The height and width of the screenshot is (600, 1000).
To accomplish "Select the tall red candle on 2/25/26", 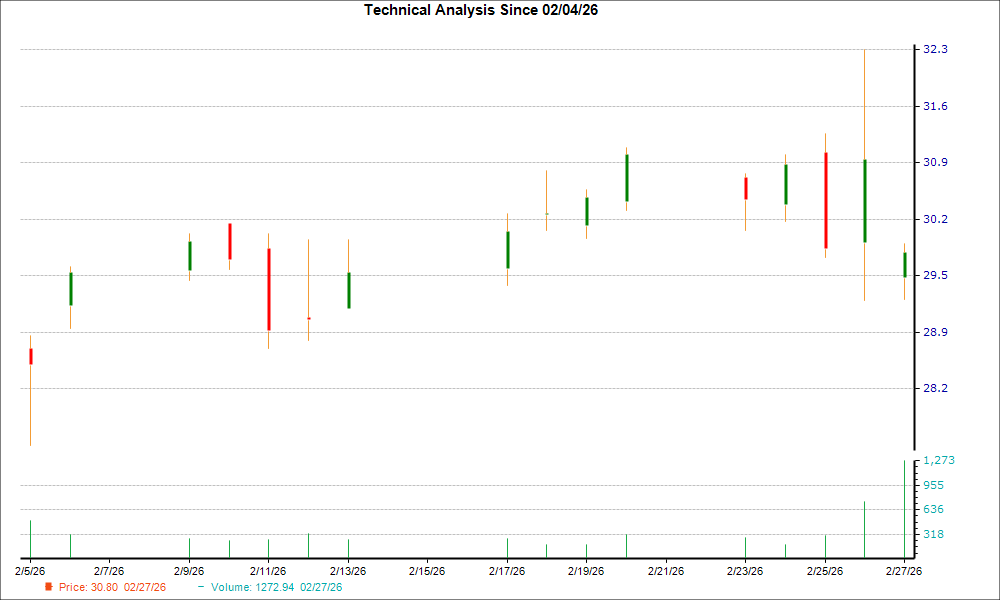I will (825, 200).
